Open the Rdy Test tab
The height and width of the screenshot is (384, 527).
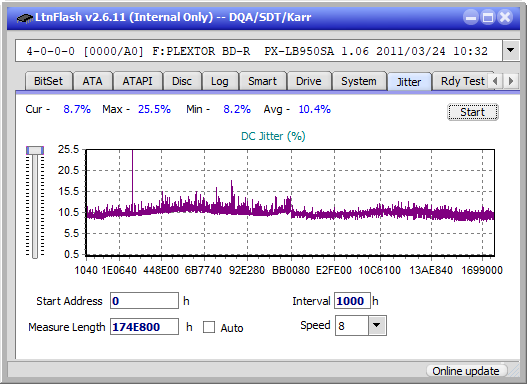pyautogui.click(x=462, y=81)
